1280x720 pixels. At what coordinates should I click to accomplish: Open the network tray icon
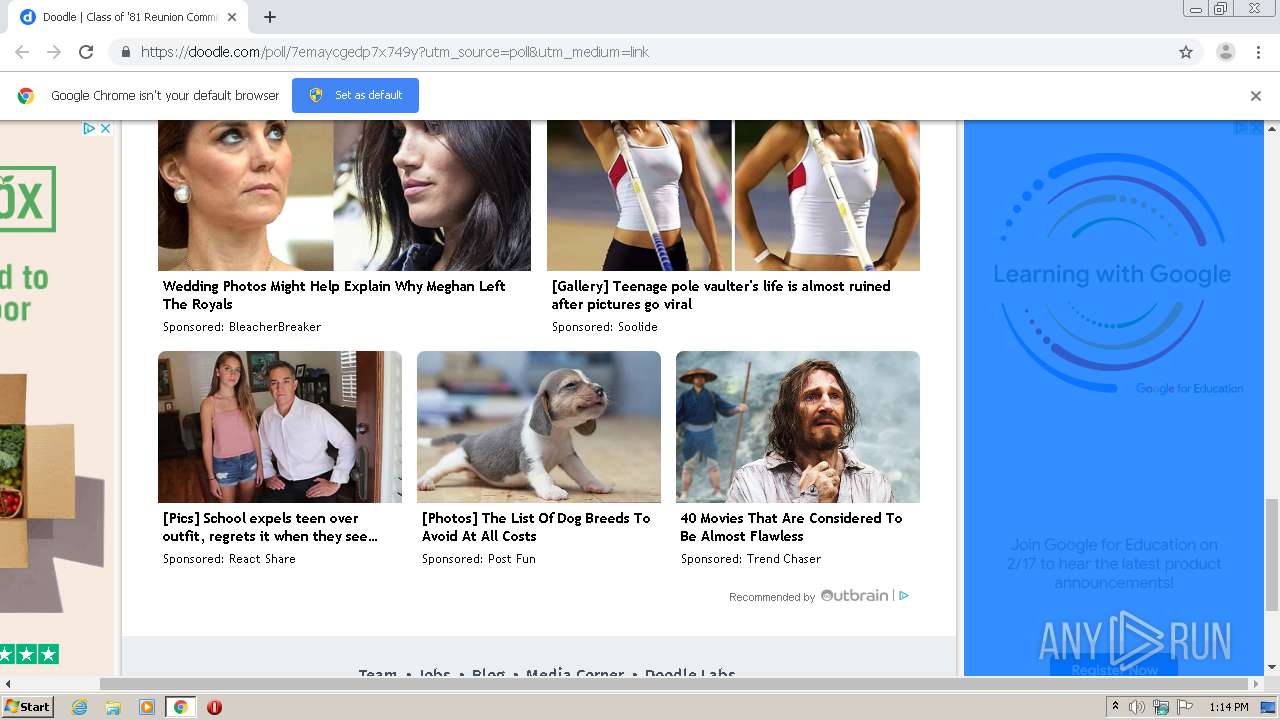click(x=1161, y=707)
